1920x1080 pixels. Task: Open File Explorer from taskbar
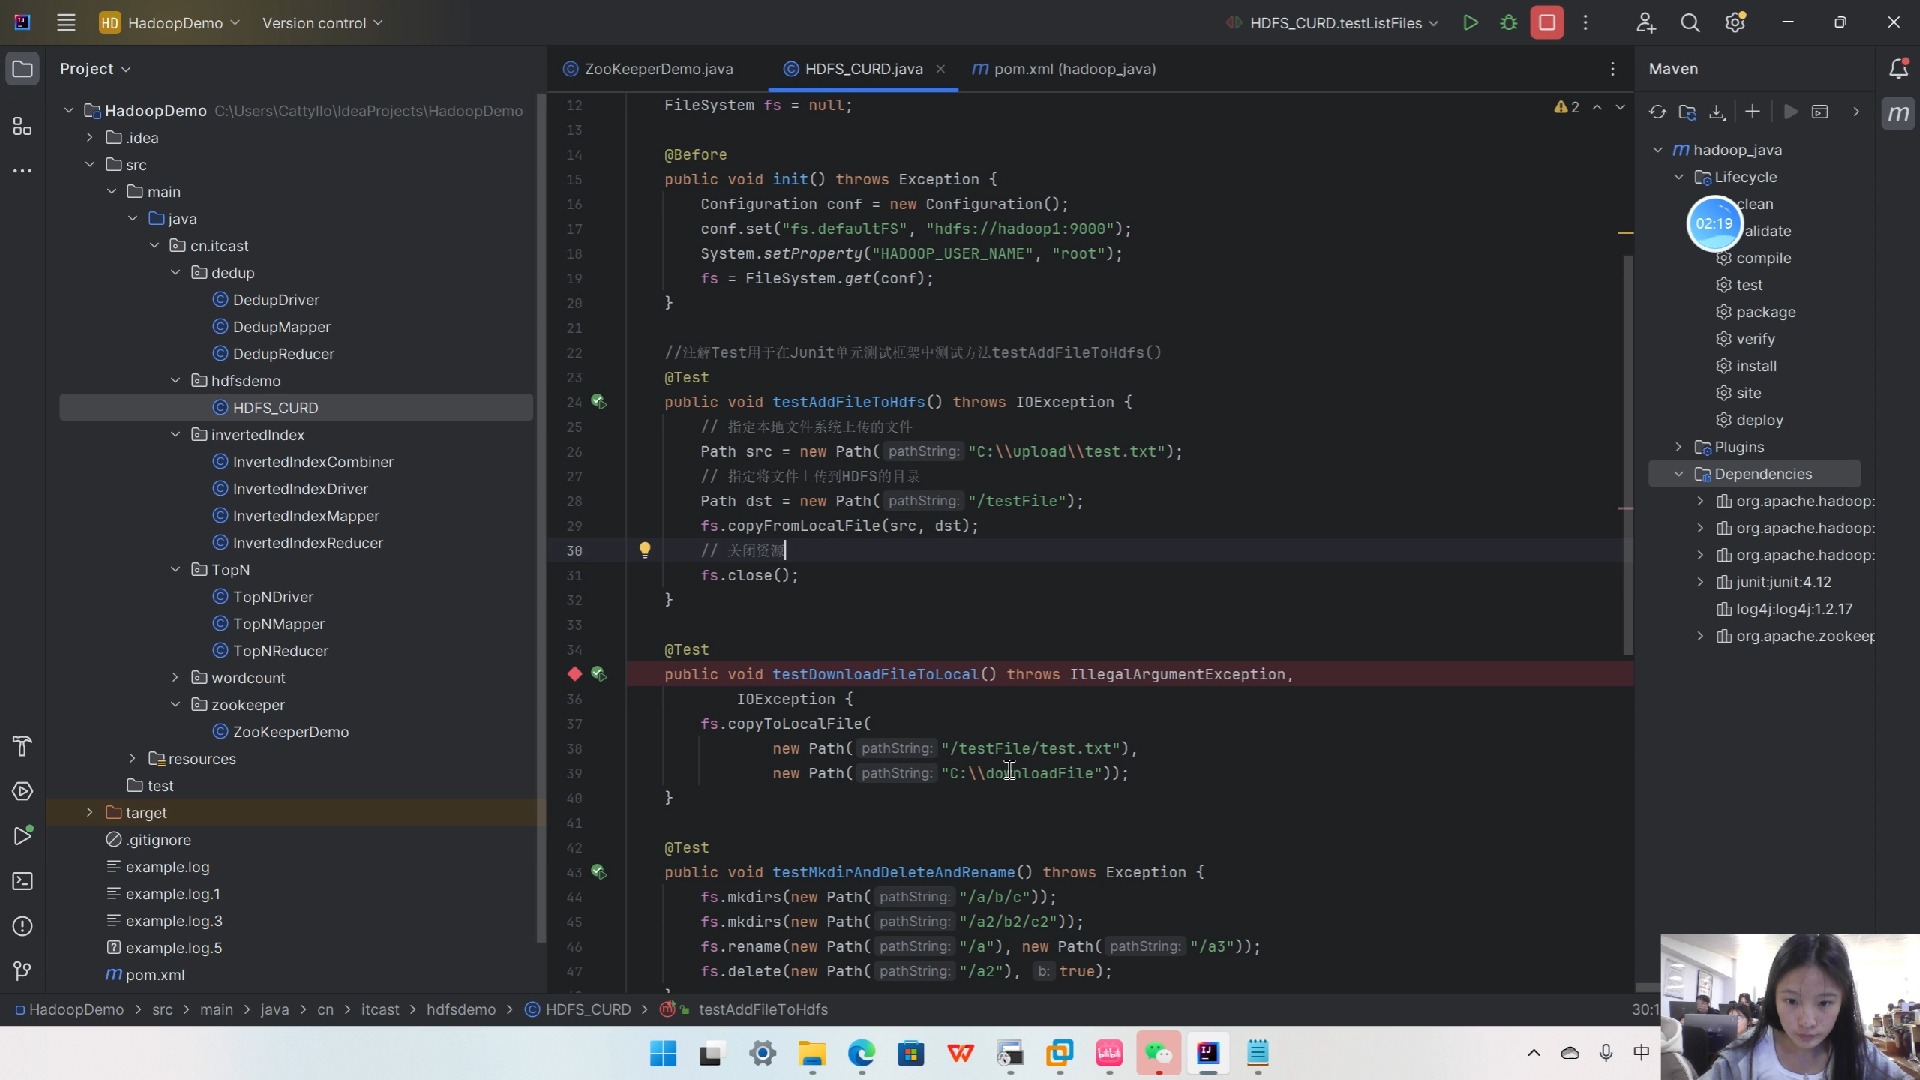(x=811, y=1053)
